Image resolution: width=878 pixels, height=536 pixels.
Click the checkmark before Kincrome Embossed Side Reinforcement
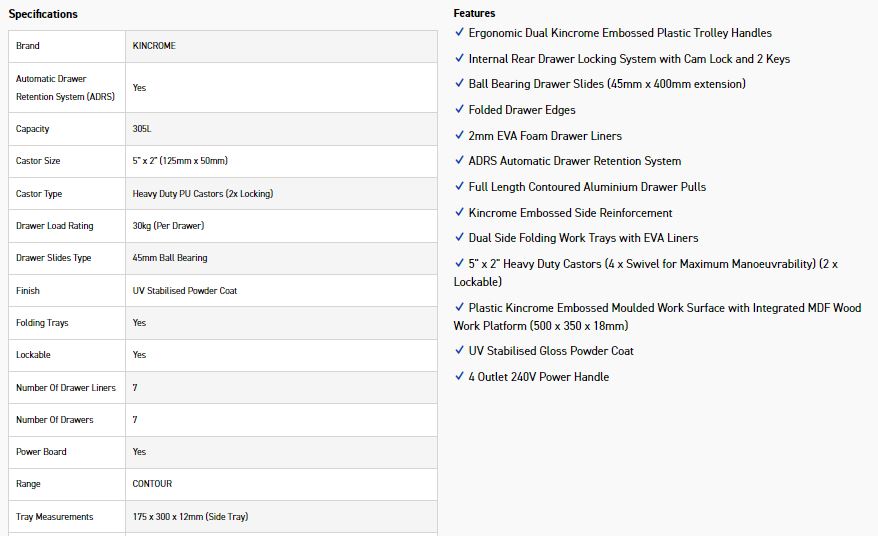point(459,212)
